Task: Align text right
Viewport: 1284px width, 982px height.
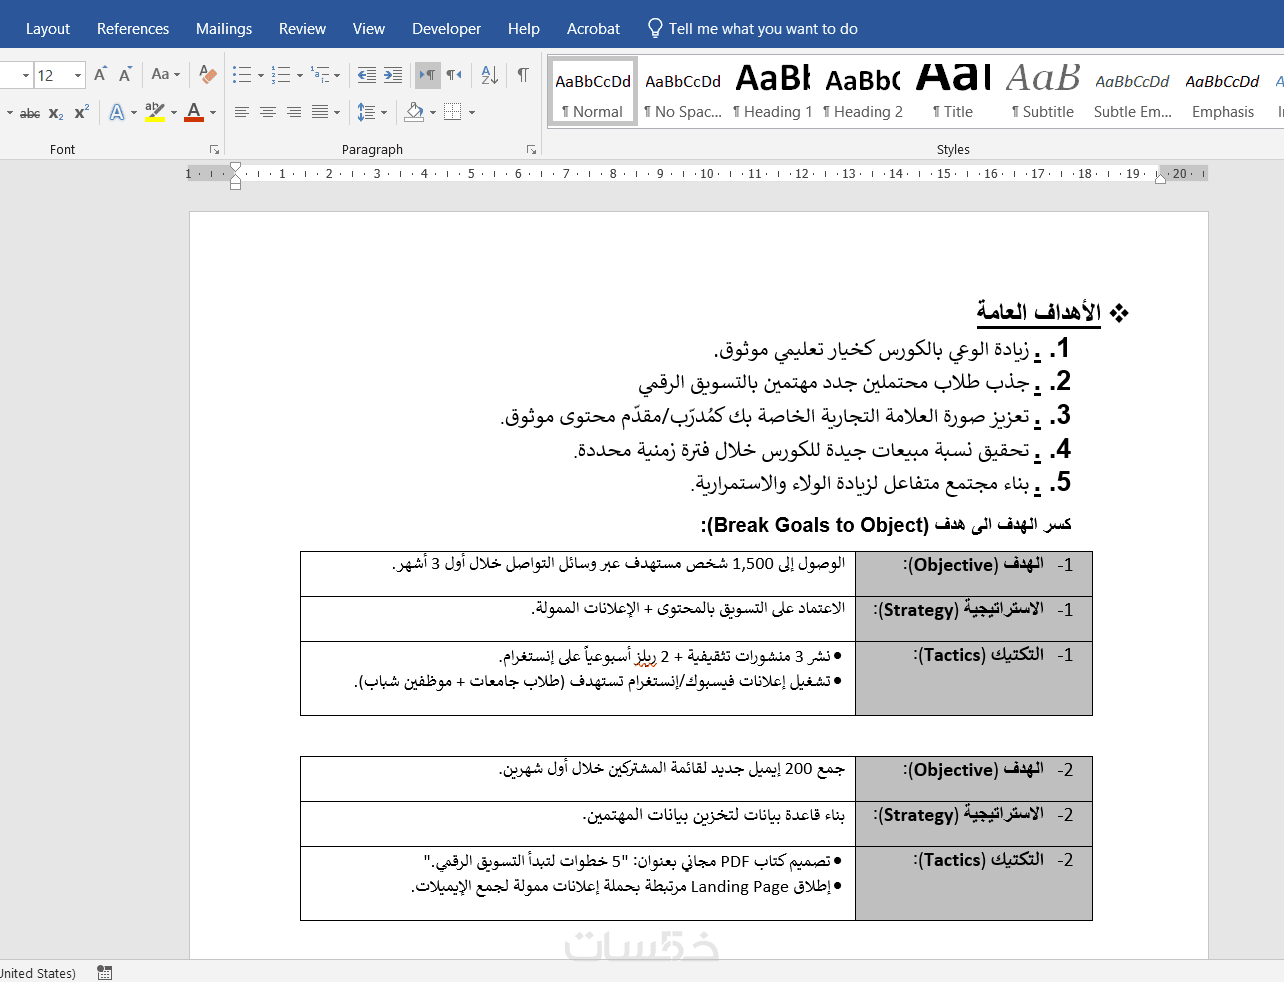Action: tap(294, 112)
